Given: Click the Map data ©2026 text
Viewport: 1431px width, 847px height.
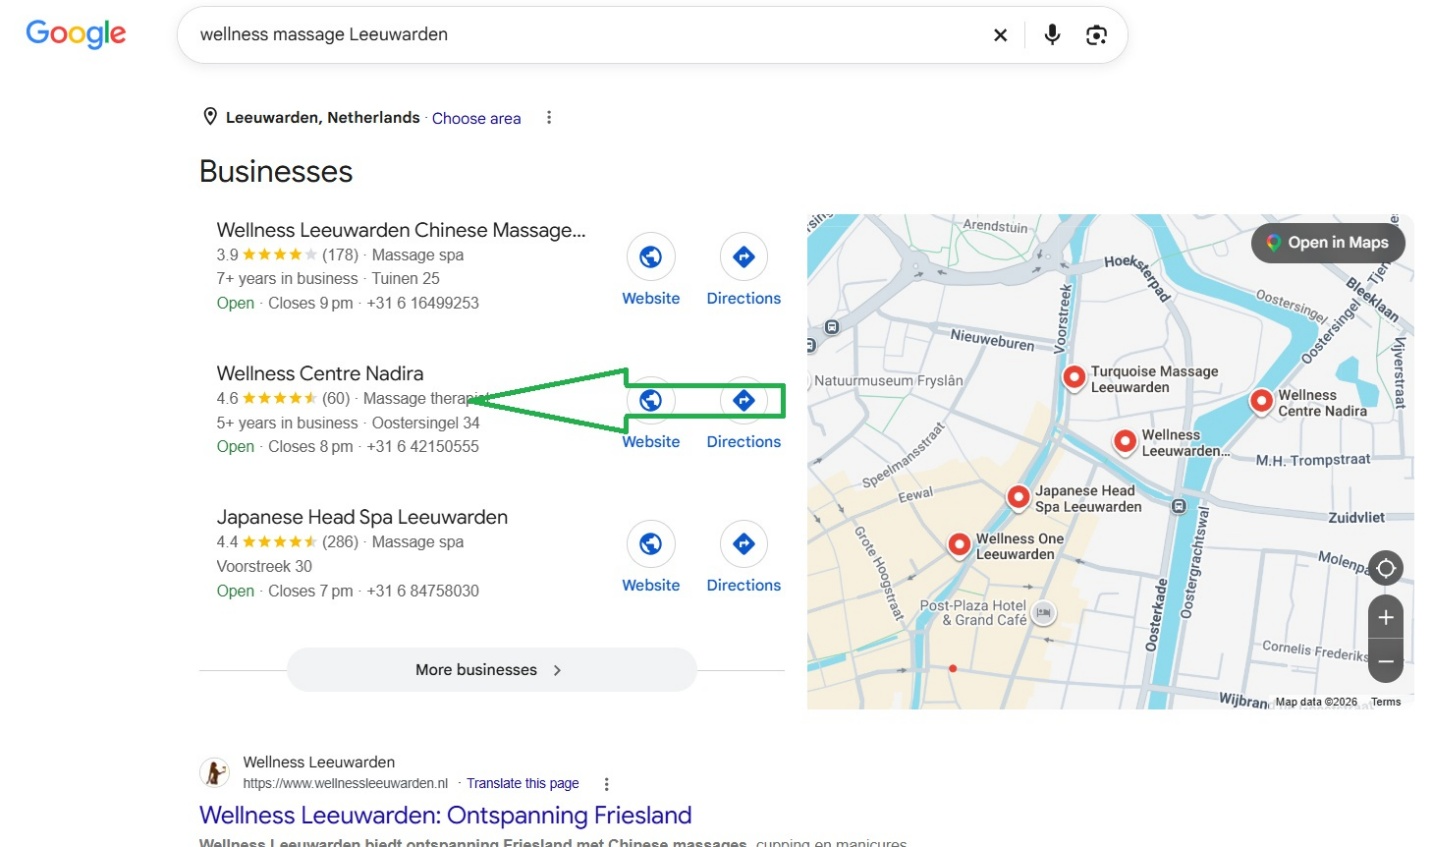Looking at the screenshot, I should (x=1316, y=702).
